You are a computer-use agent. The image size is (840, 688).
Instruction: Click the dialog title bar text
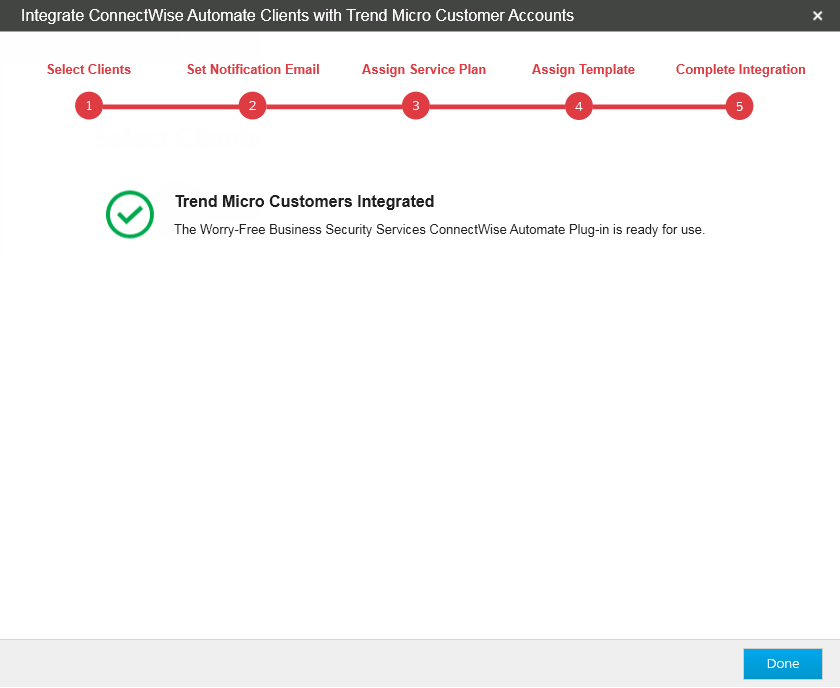coord(297,16)
